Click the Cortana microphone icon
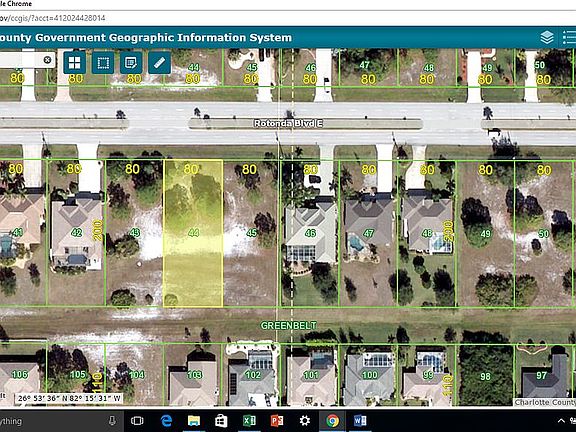 point(112,421)
